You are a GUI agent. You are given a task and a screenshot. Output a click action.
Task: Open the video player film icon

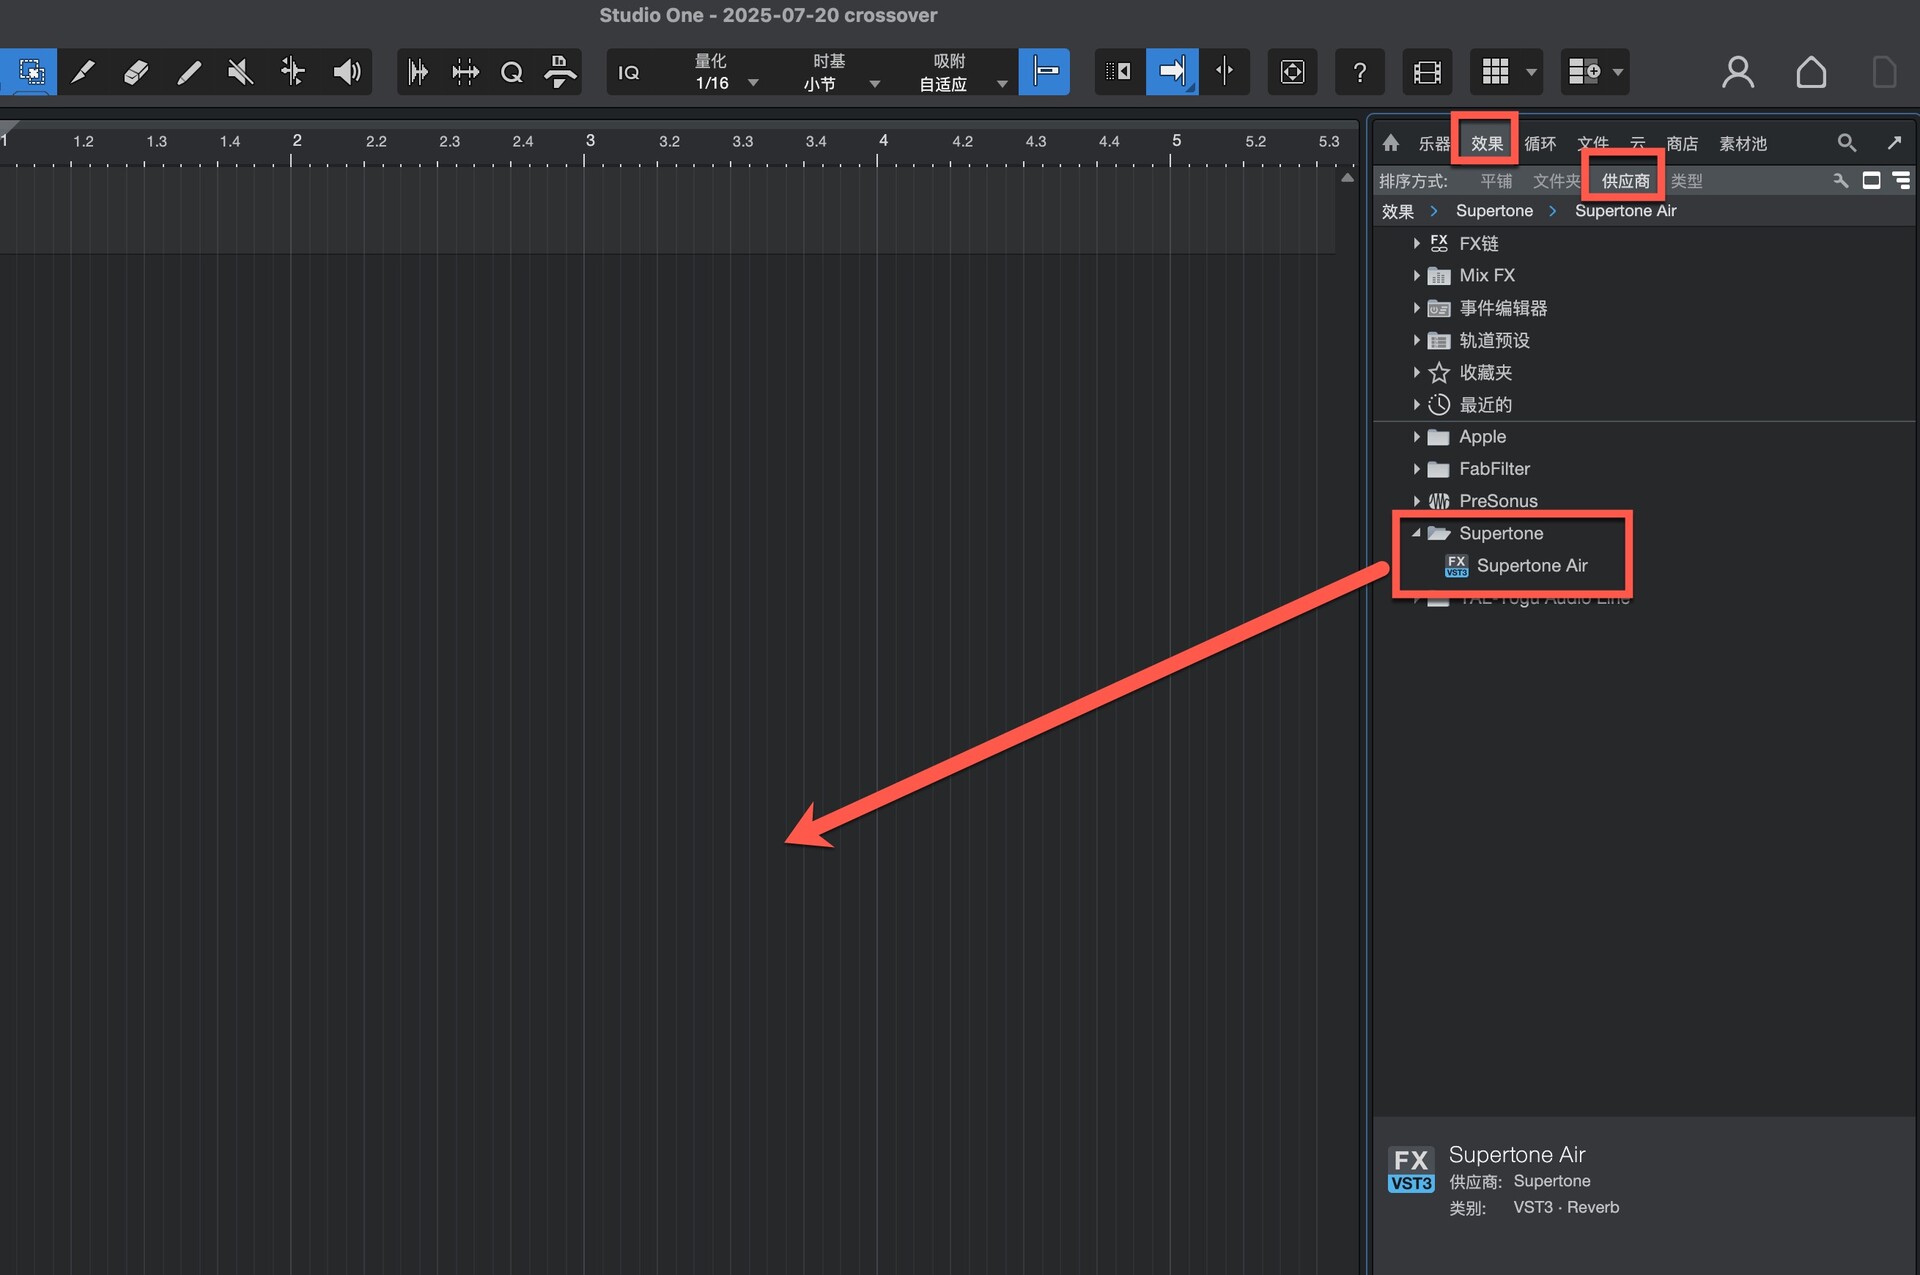1427,72
